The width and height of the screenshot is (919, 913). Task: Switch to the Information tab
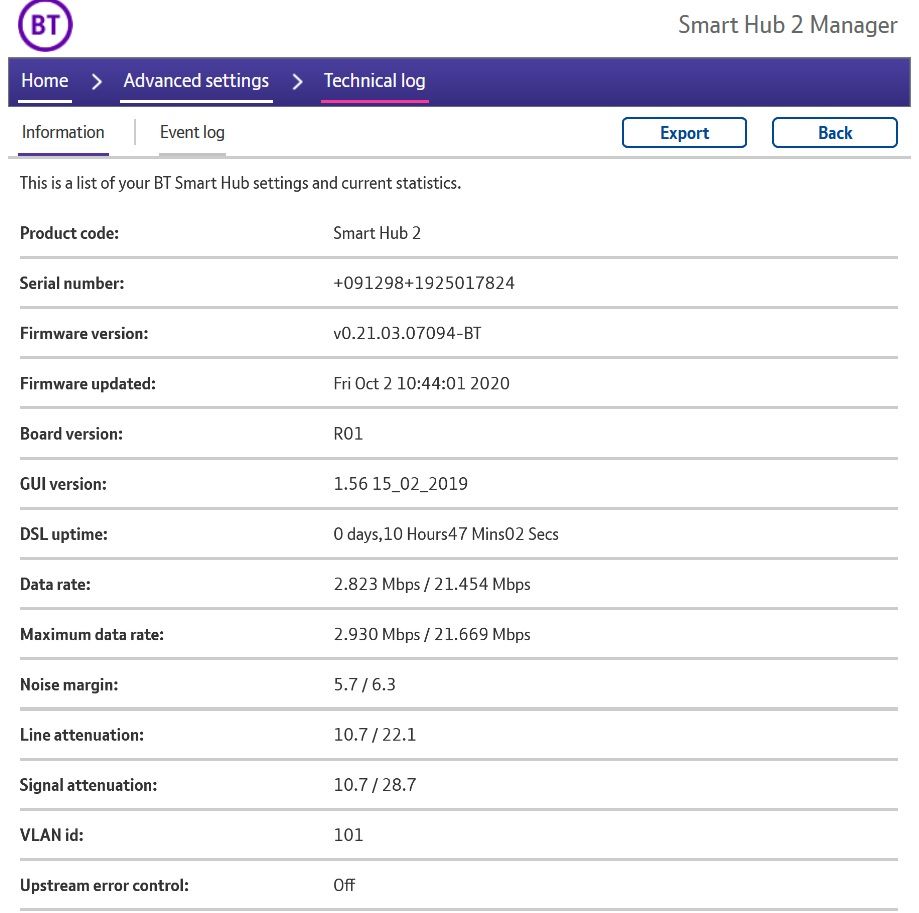point(63,132)
